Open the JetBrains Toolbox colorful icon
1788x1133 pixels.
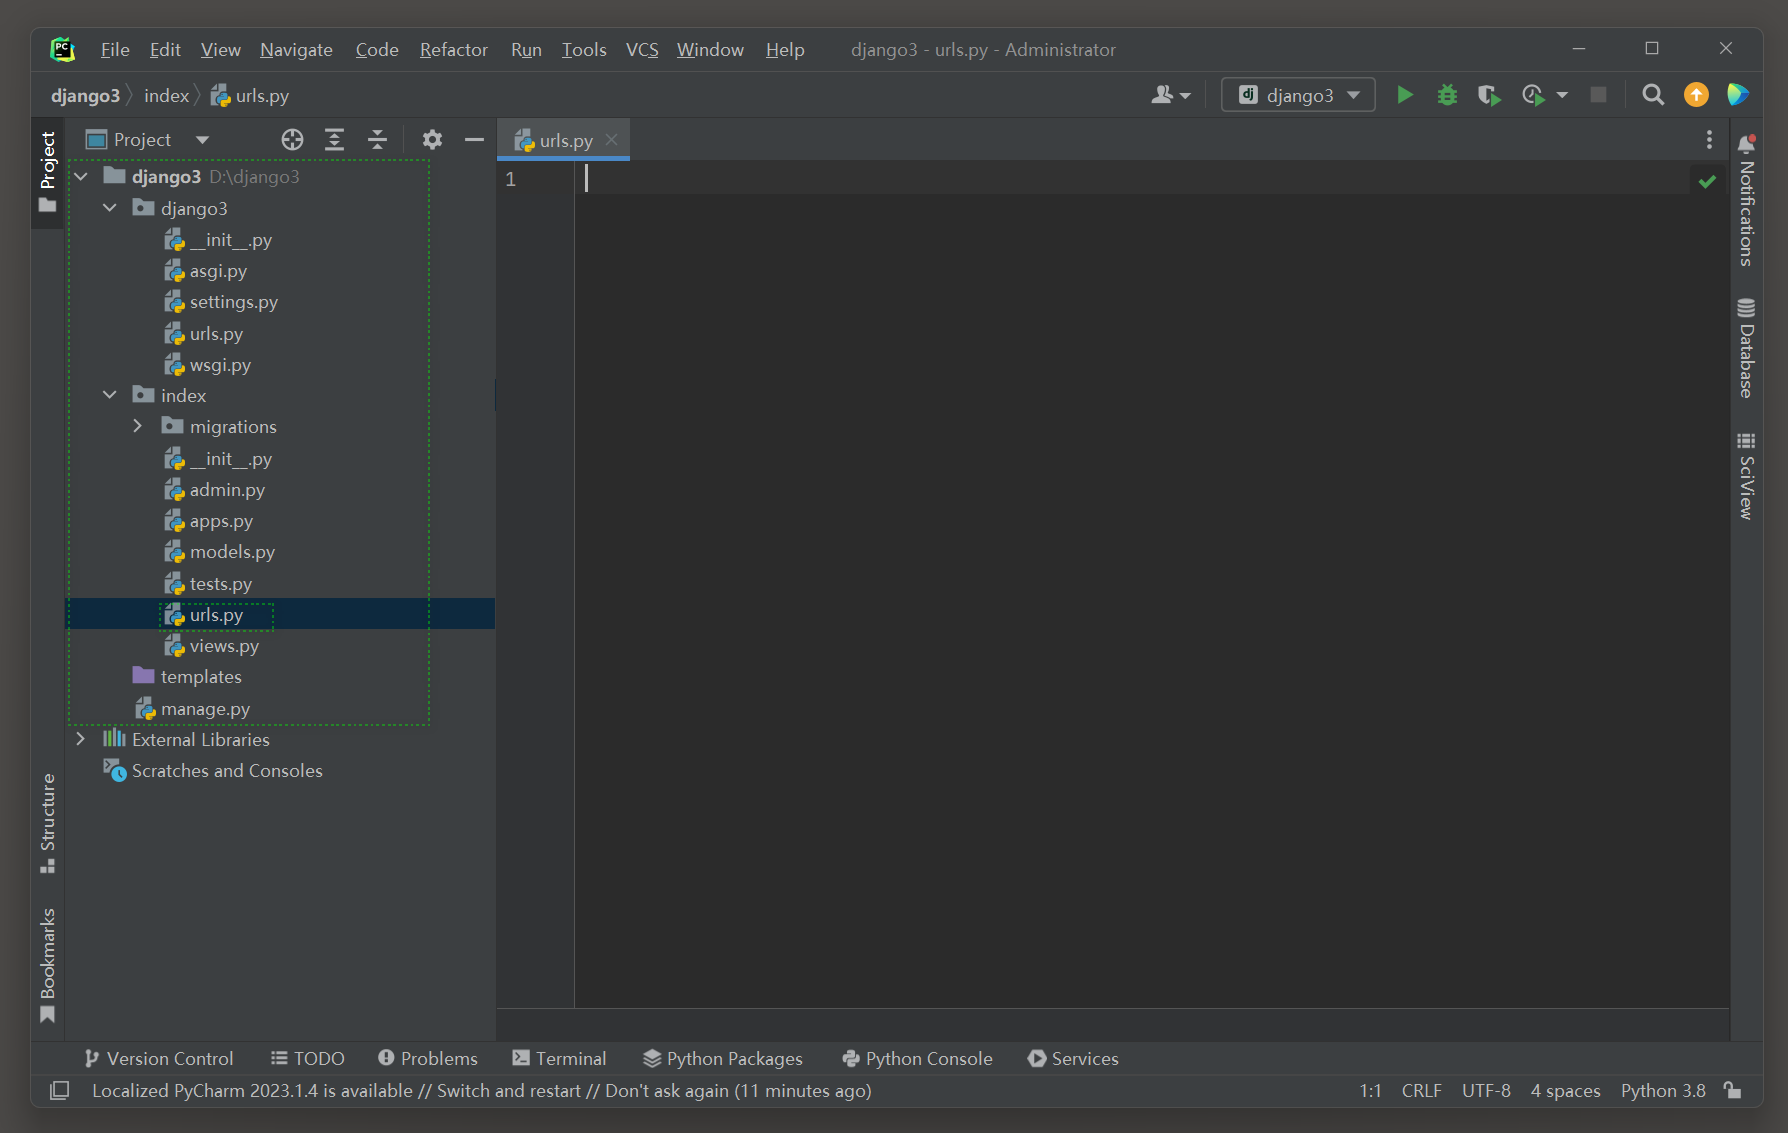pyautogui.click(x=1738, y=95)
